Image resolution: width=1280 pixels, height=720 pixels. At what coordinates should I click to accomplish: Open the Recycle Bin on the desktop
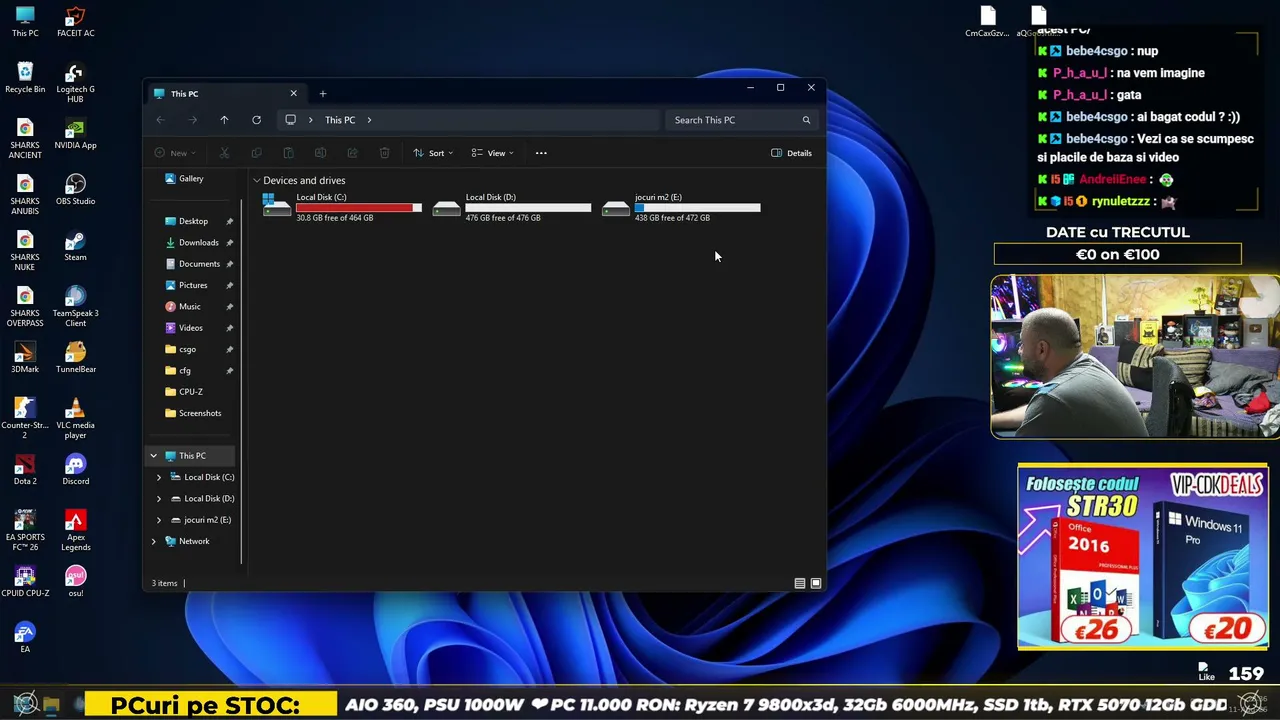pos(25,78)
